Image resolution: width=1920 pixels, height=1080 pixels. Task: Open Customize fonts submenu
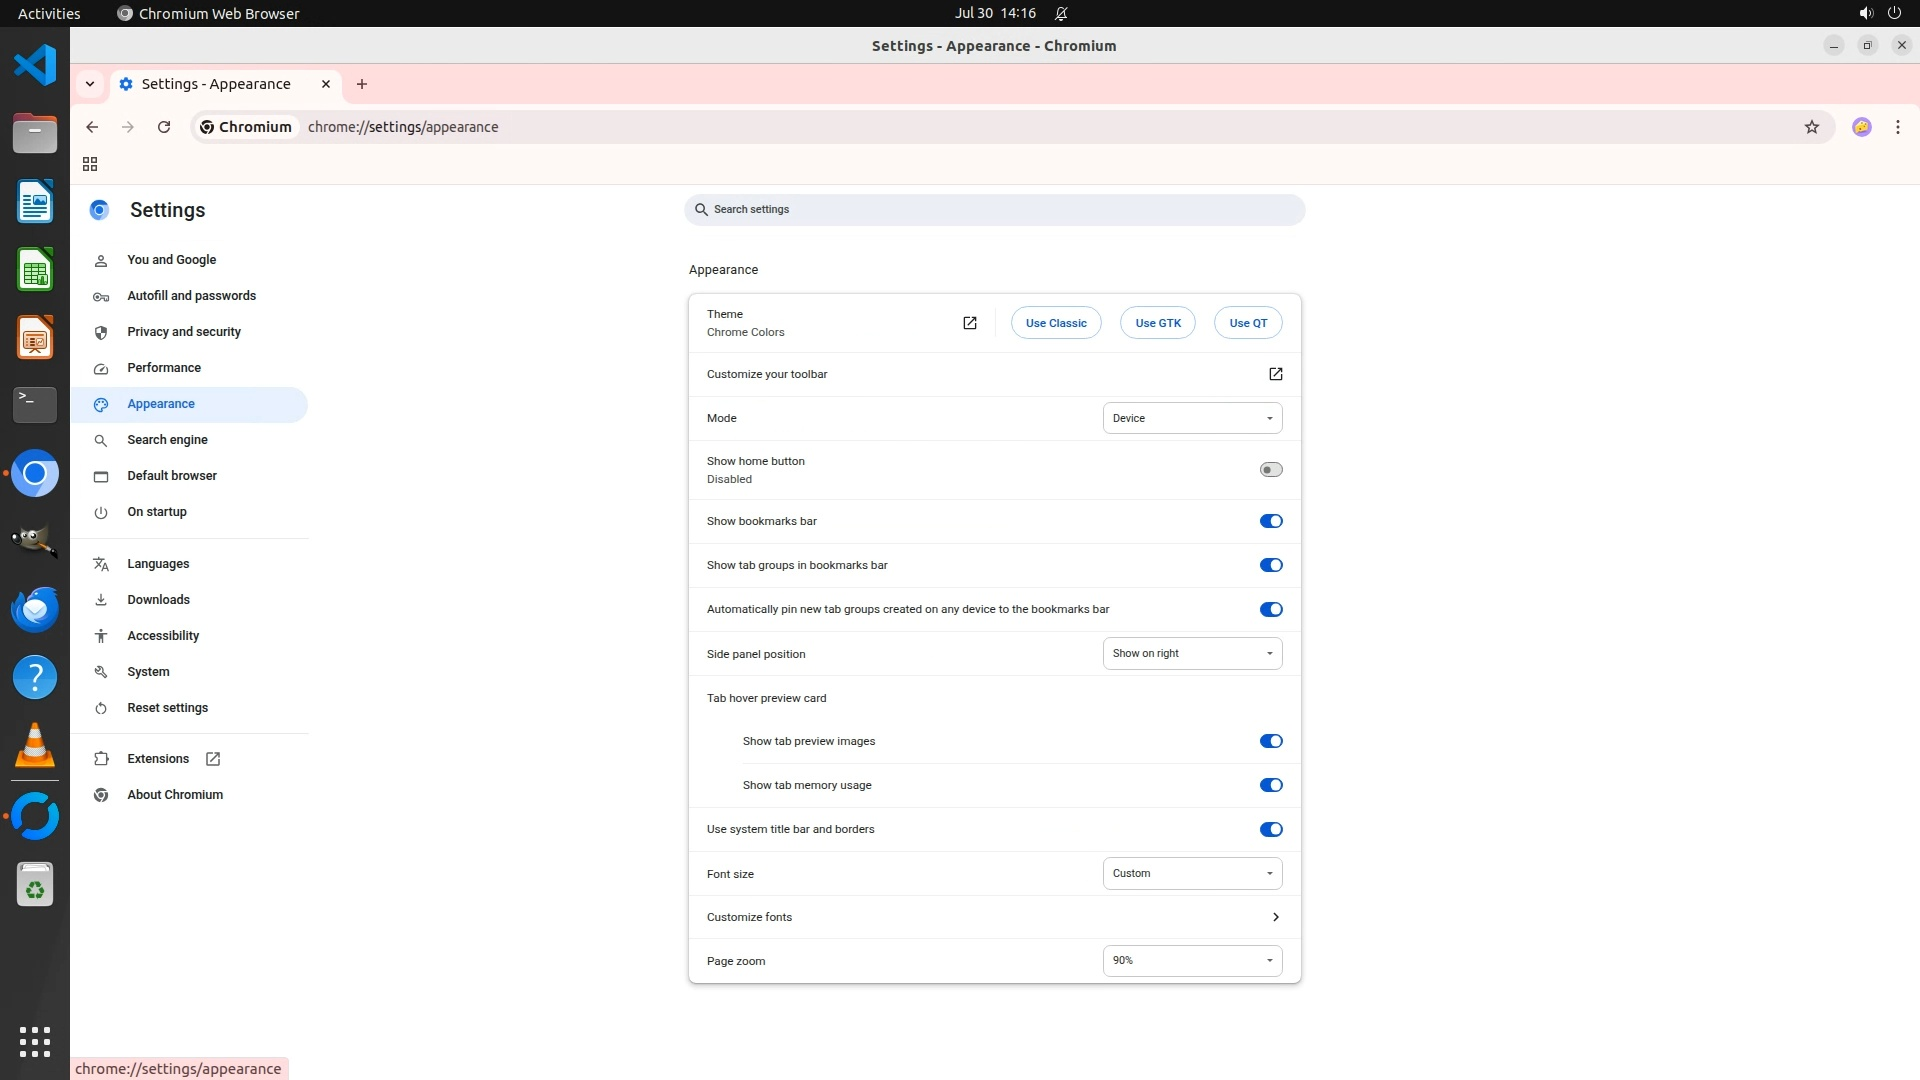[1275, 917]
